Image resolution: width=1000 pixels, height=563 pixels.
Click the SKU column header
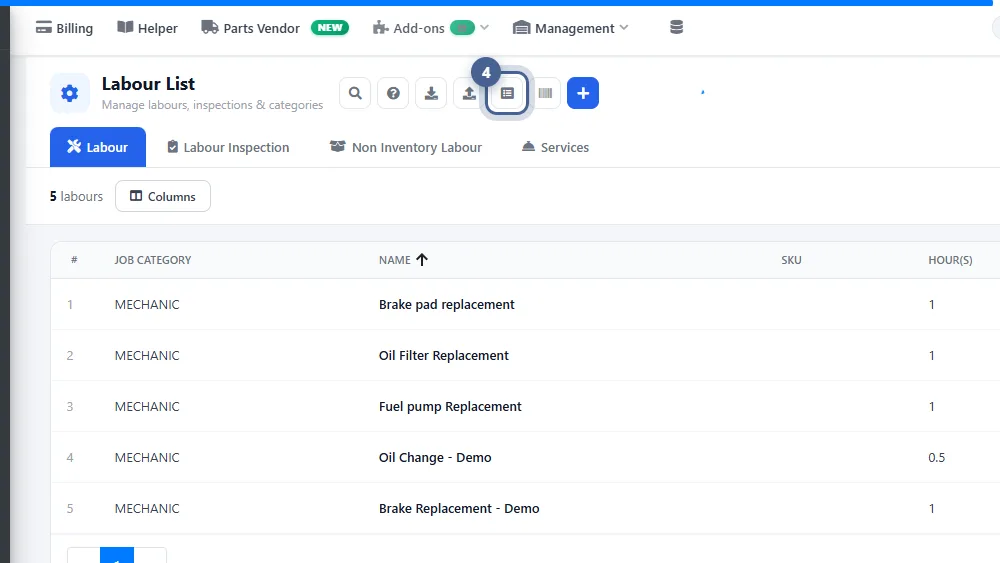tap(791, 260)
